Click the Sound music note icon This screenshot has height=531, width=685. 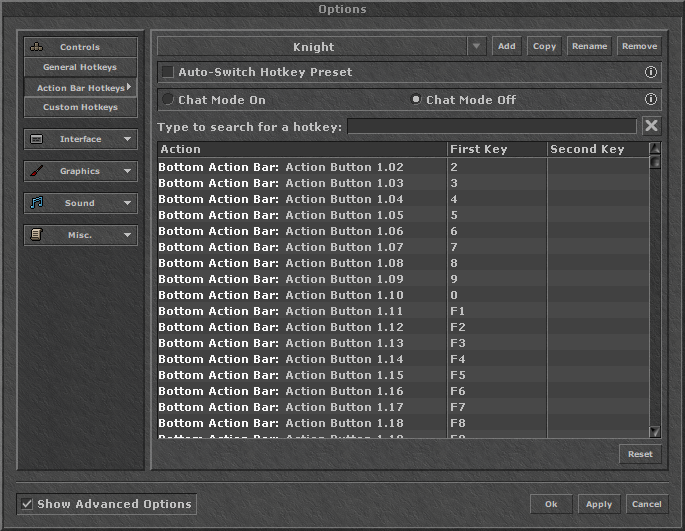point(36,203)
